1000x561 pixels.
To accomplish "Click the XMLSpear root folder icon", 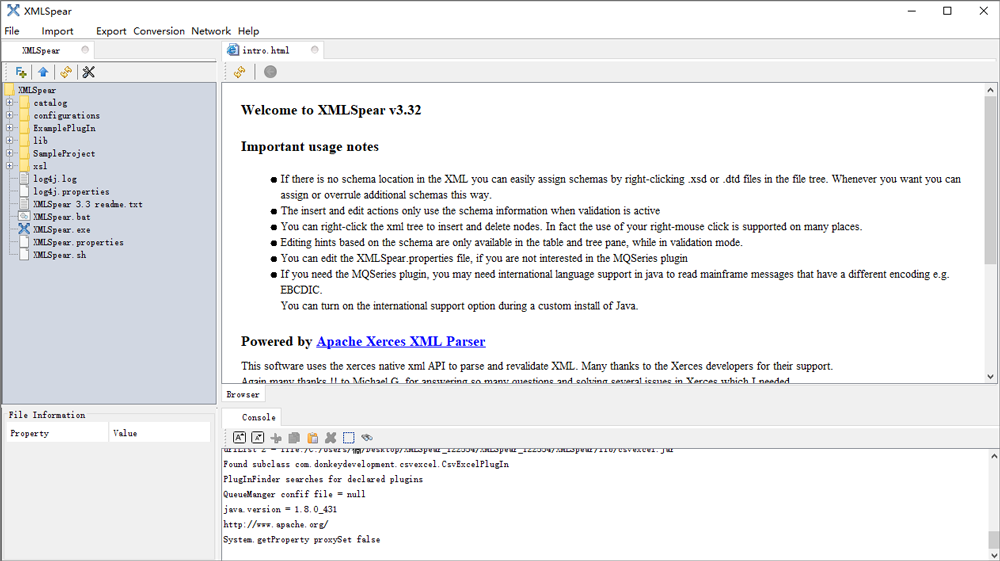I will pos(9,90).
